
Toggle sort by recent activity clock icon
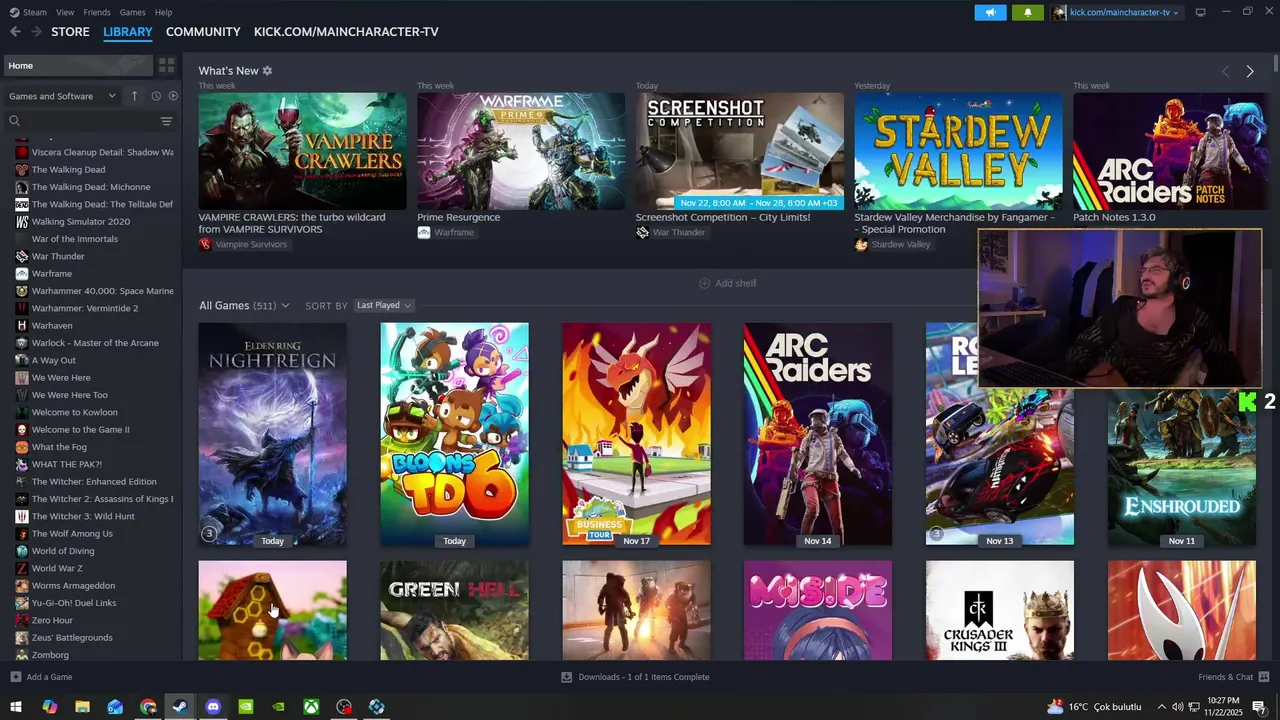(156, 96)
